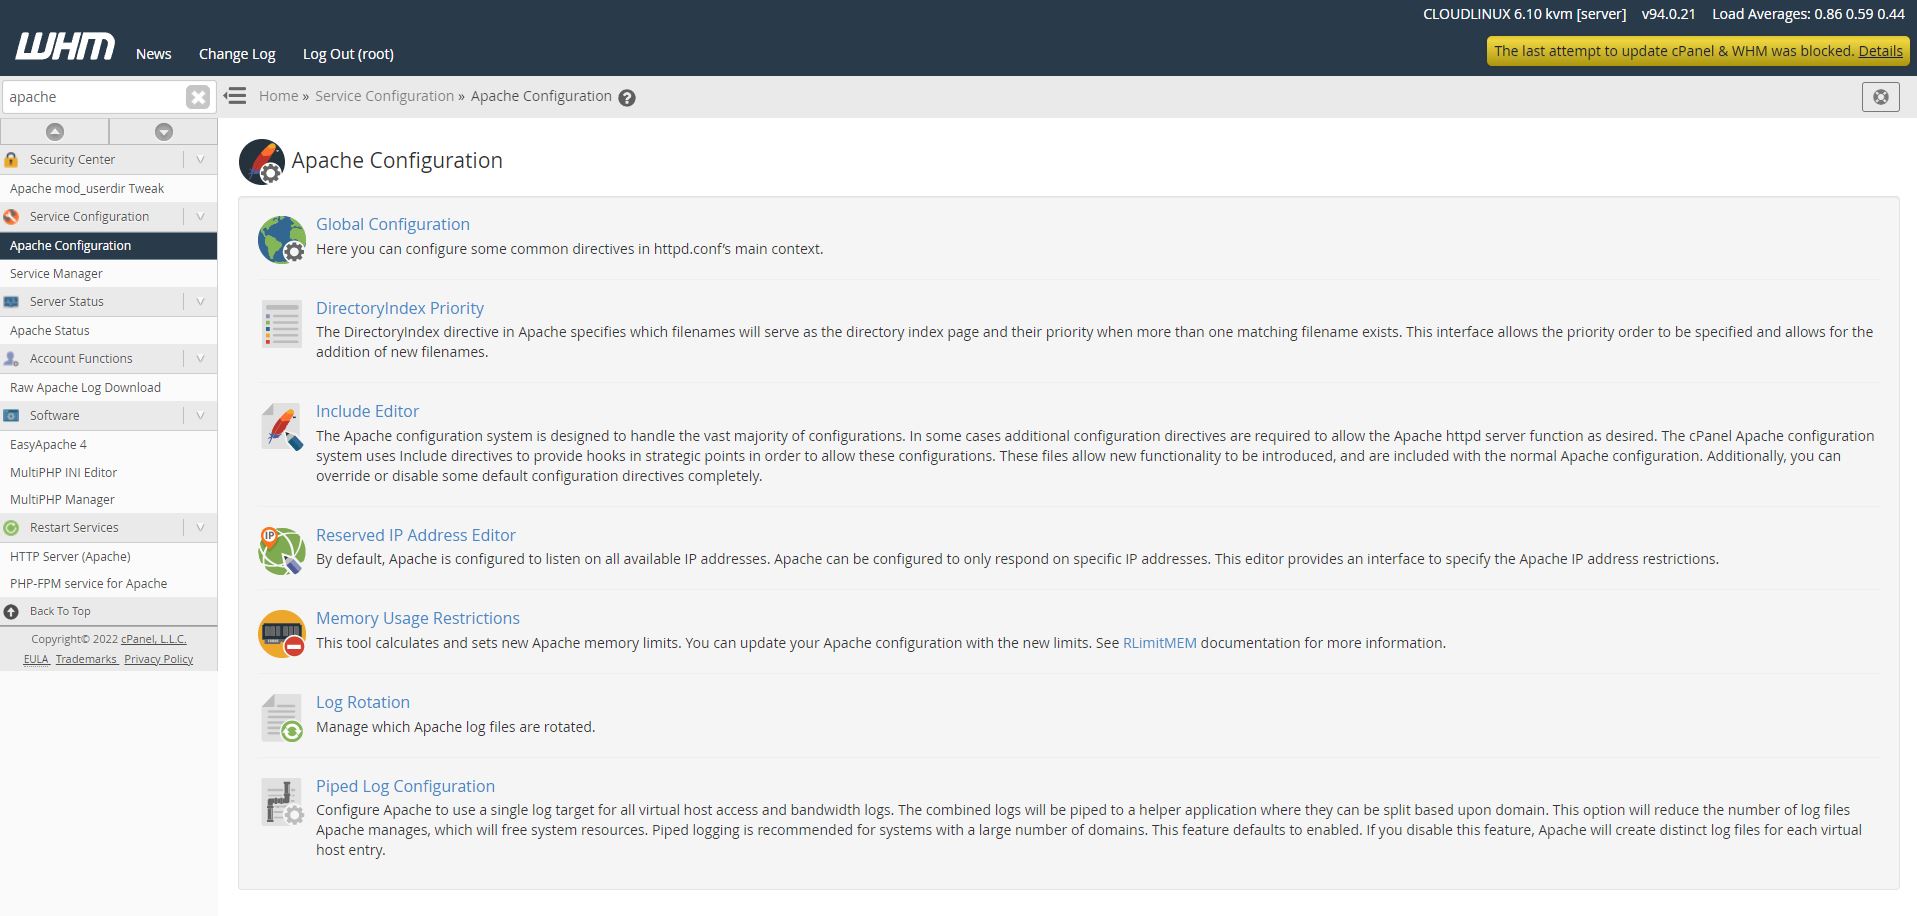
Task: Open MultiPHP Manager from sidebar
Action: coord(62,500)
